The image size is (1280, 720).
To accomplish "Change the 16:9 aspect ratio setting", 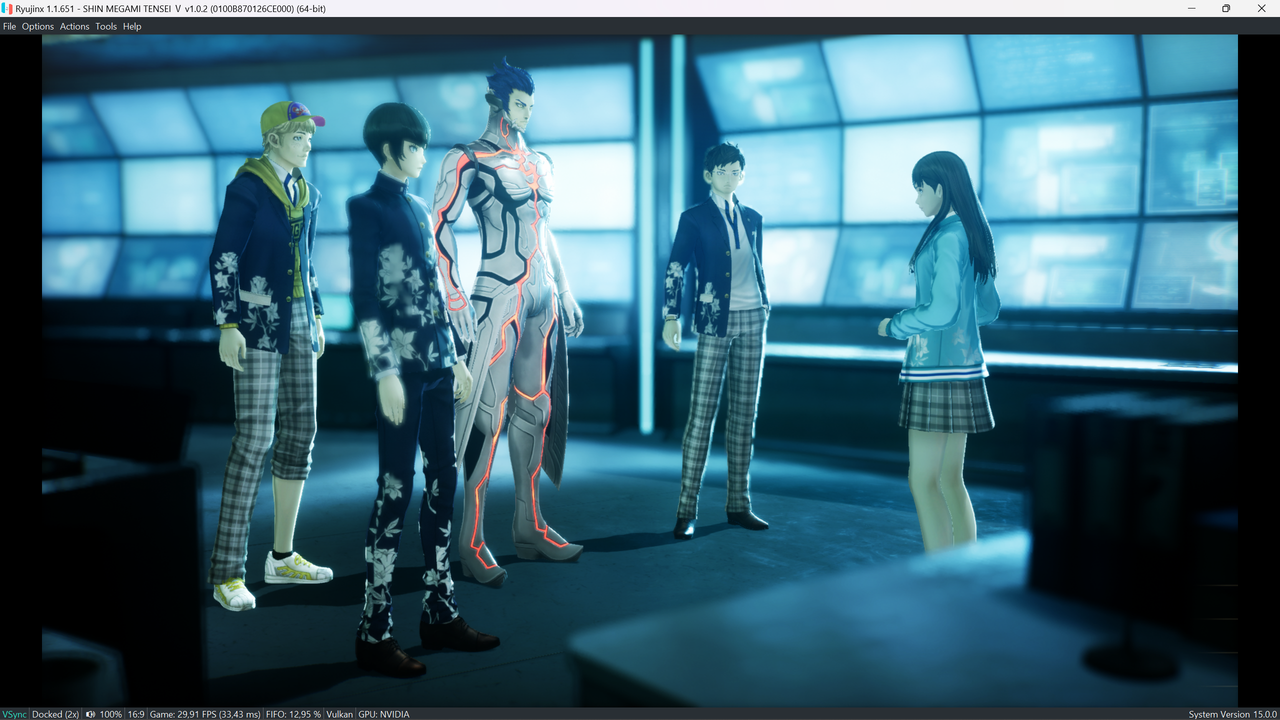I will (136, 714).
